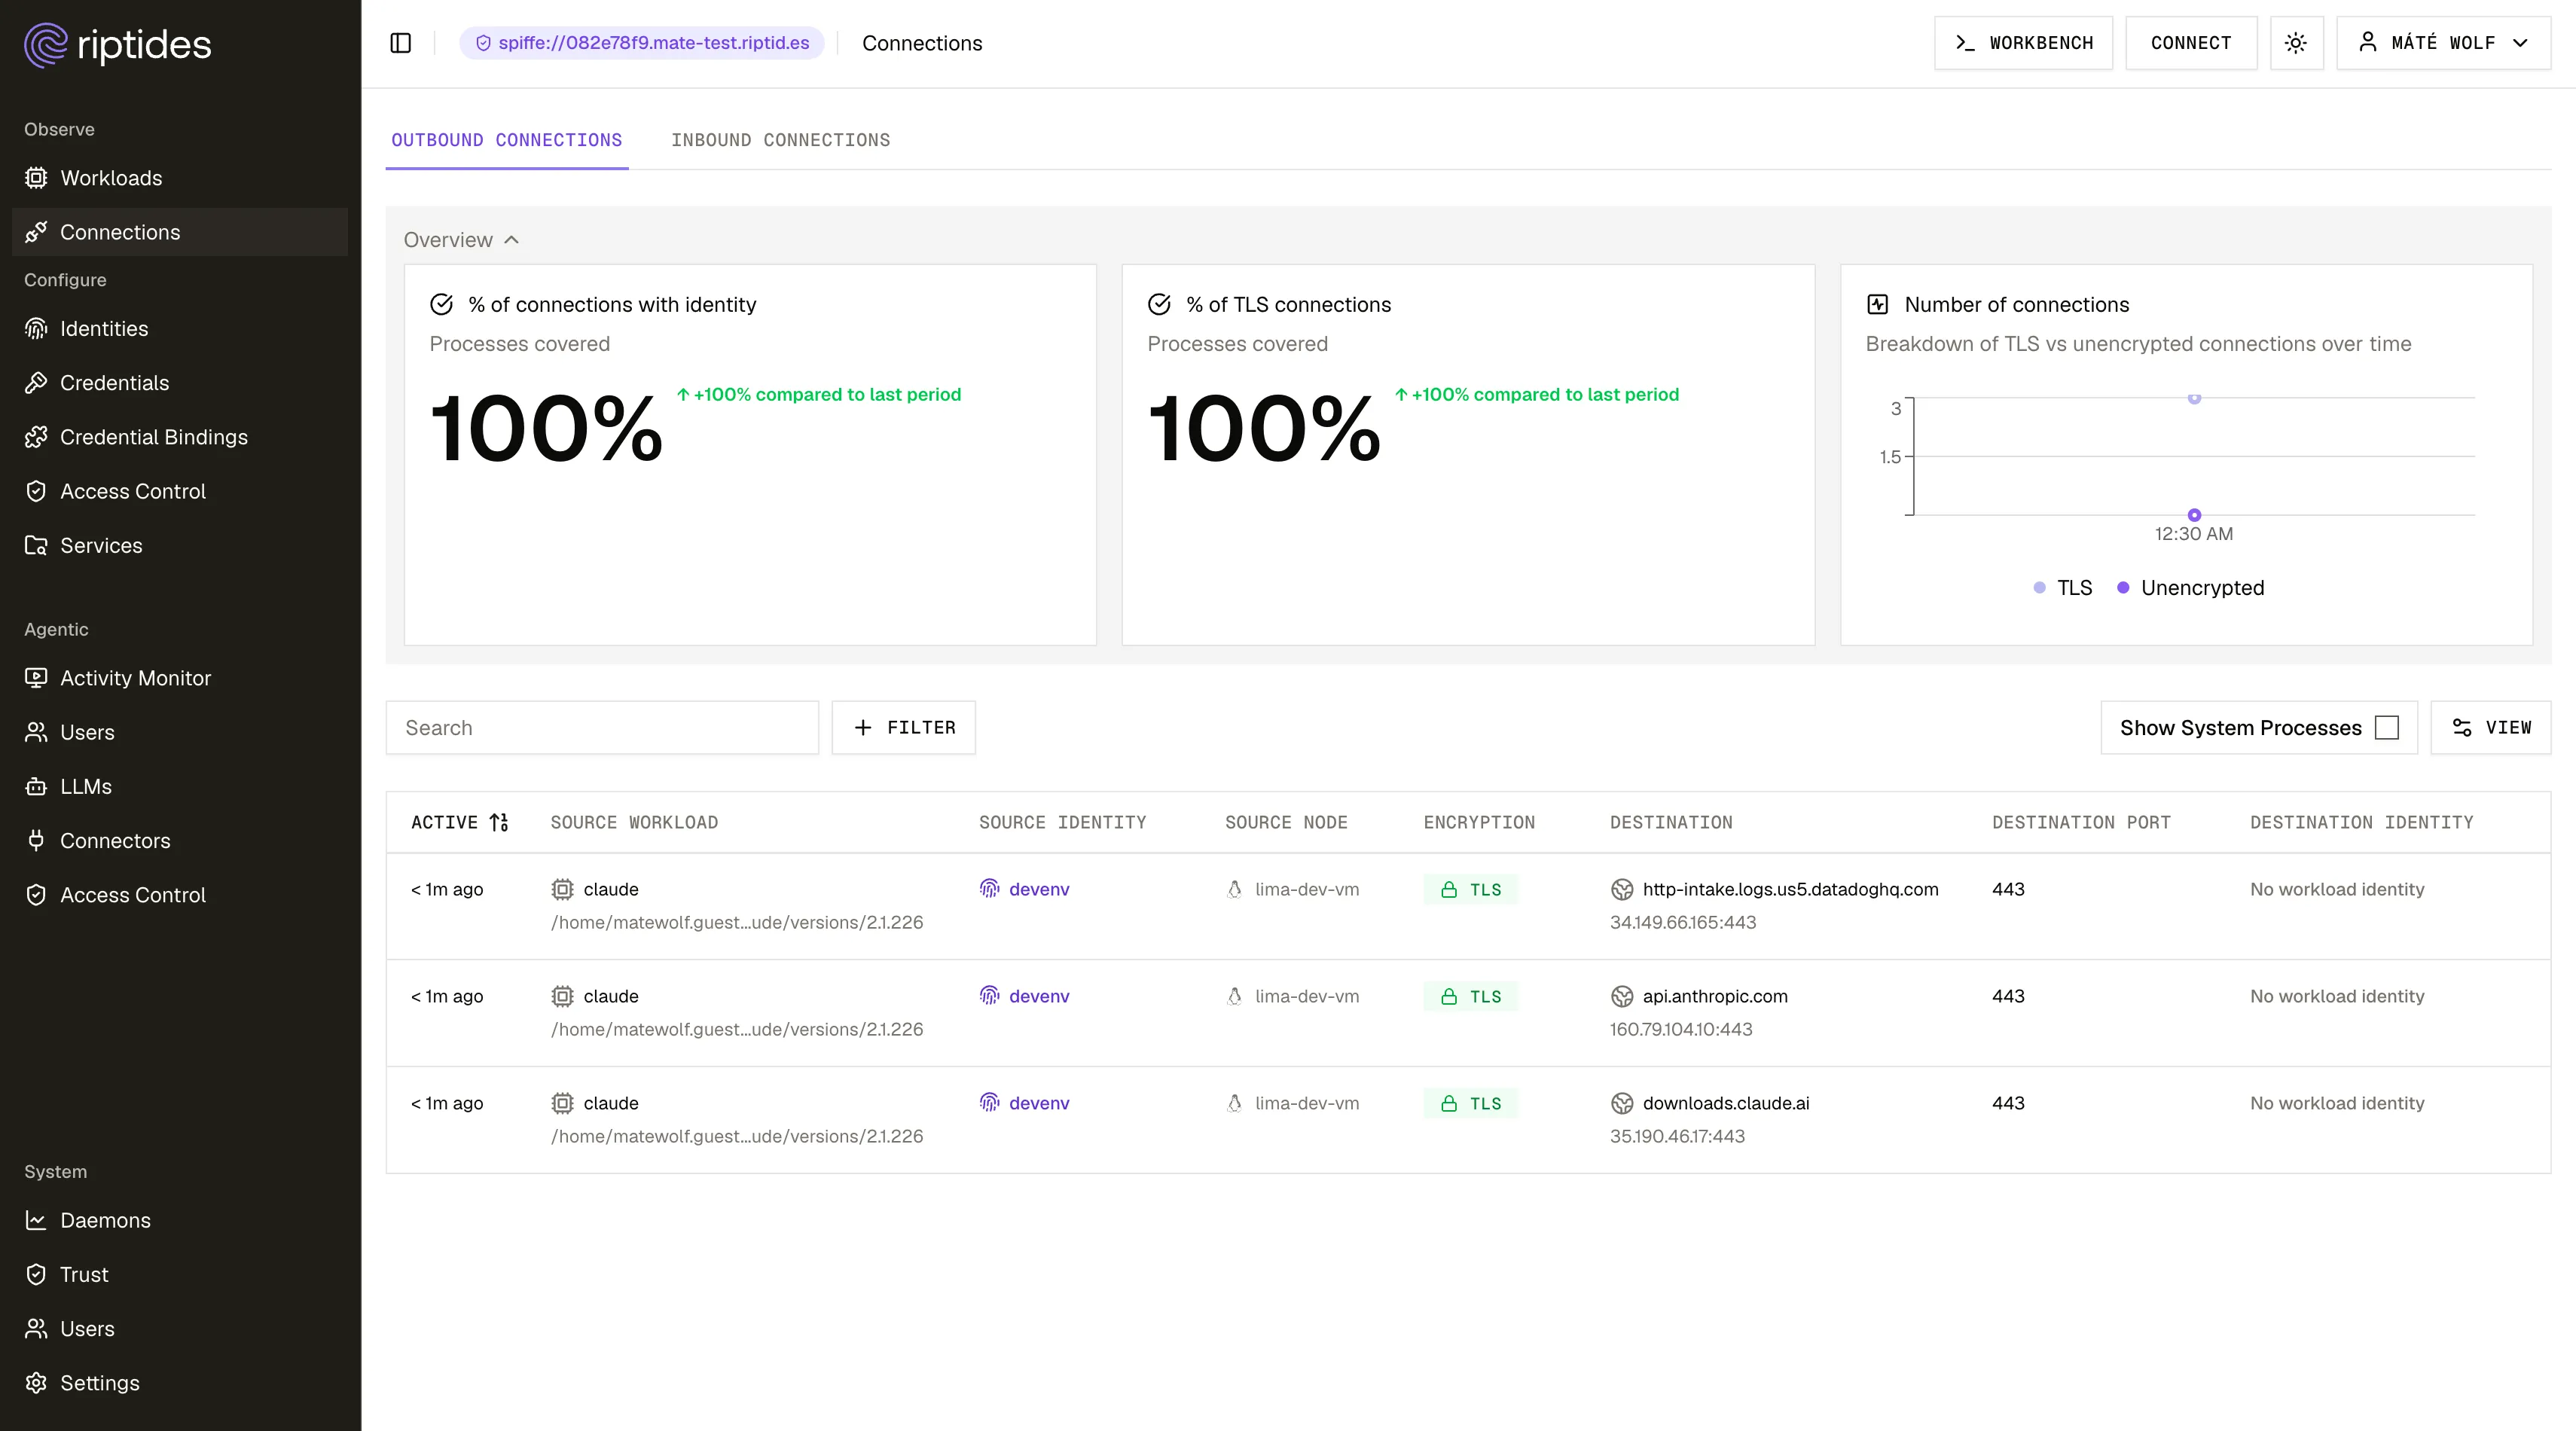The image size is (2576, 1431).
Task: Click the Identities fingerprint icon
Action: 36,329
